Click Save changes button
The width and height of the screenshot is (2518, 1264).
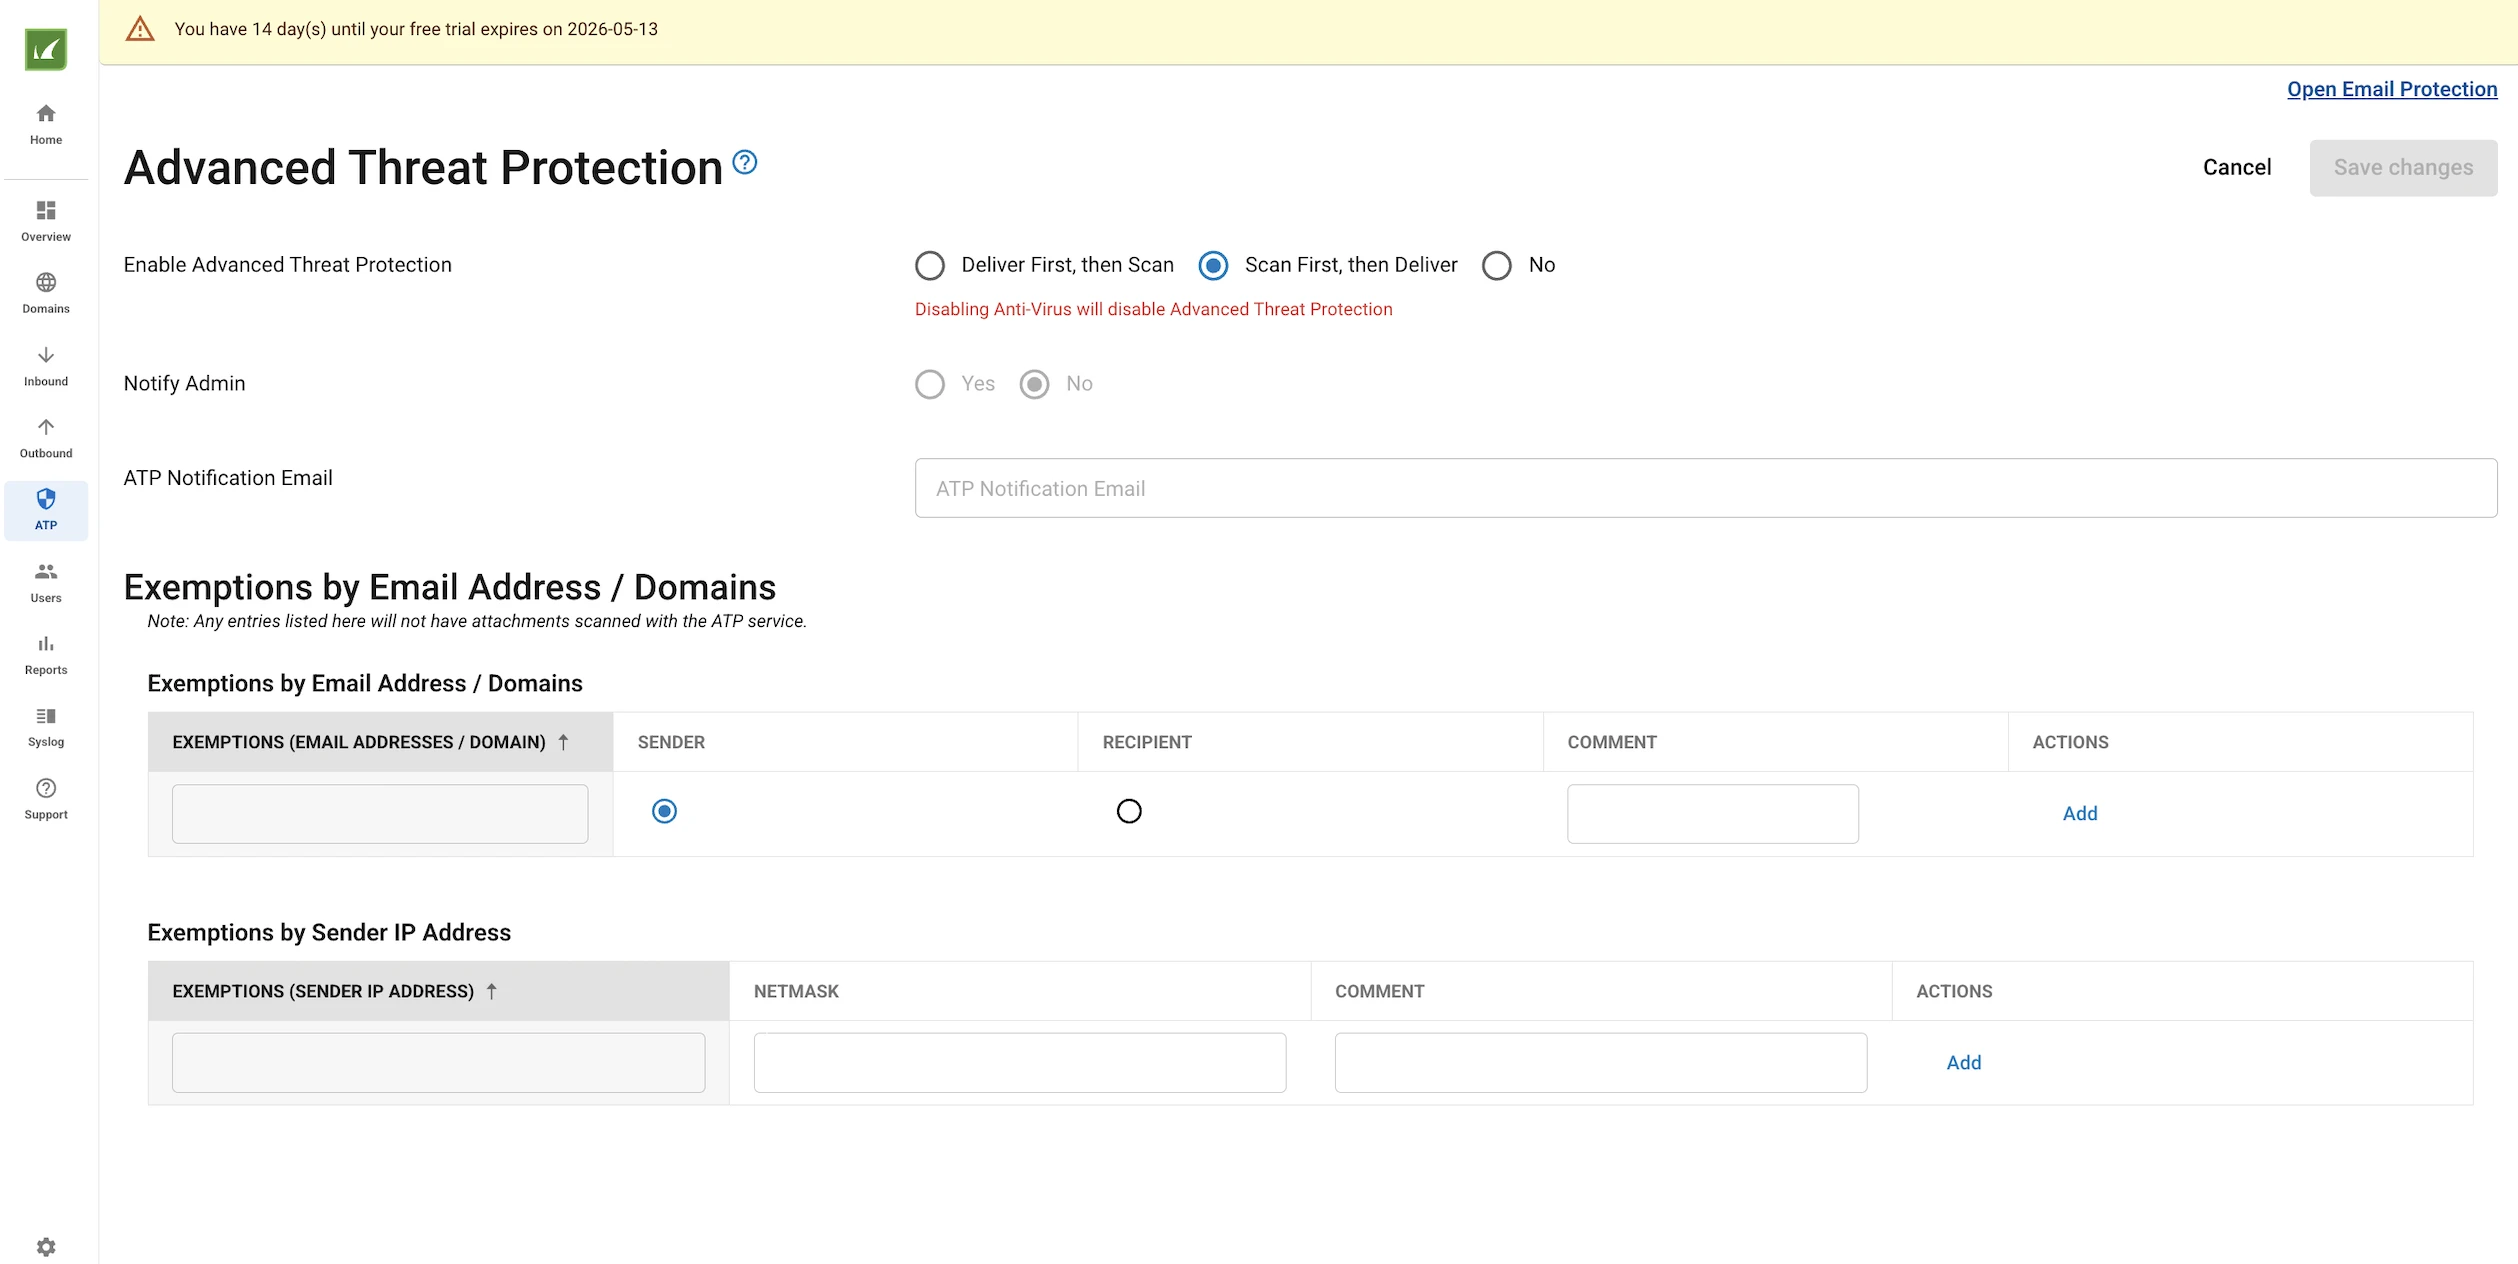(x=2403, y=168)
